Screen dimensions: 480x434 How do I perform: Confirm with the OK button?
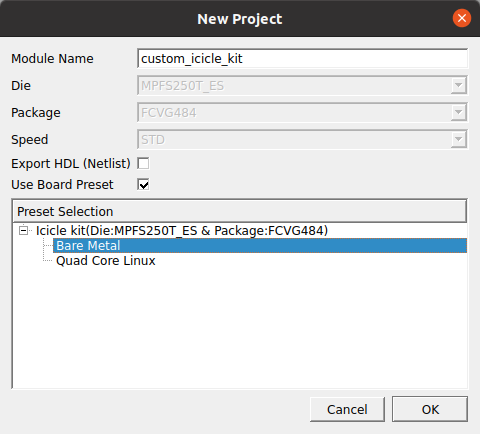coord(430,409)
